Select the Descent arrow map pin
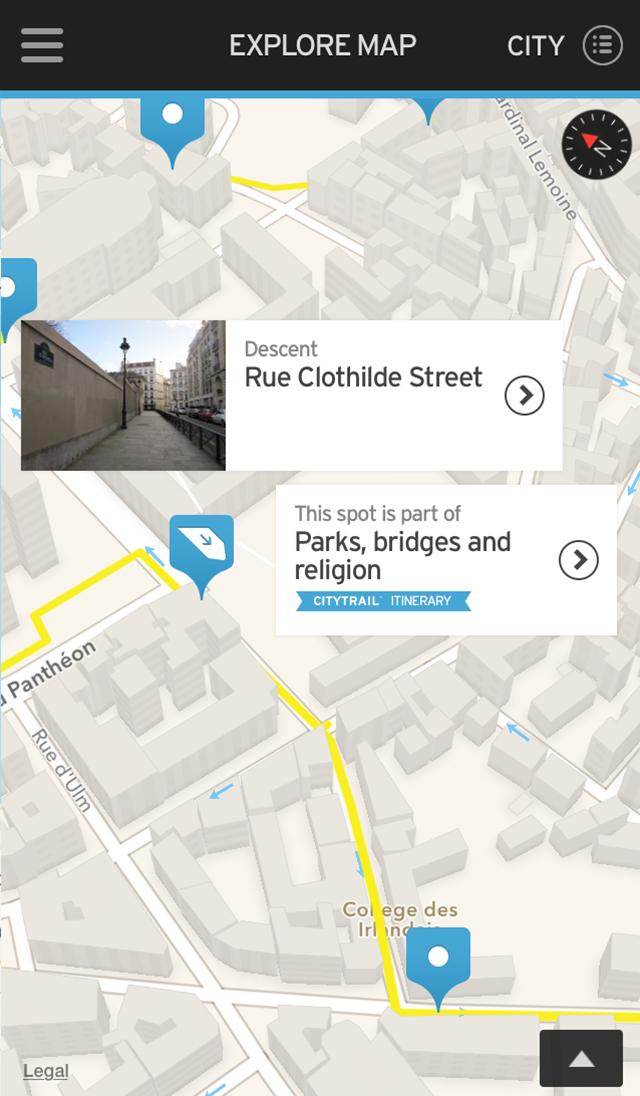This screenshot has height=1096, width=640. (202, 546)
